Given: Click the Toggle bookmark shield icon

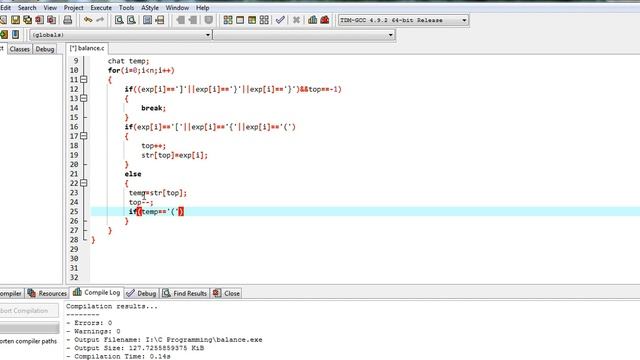Looking at the screenshot, I should 209,20.
